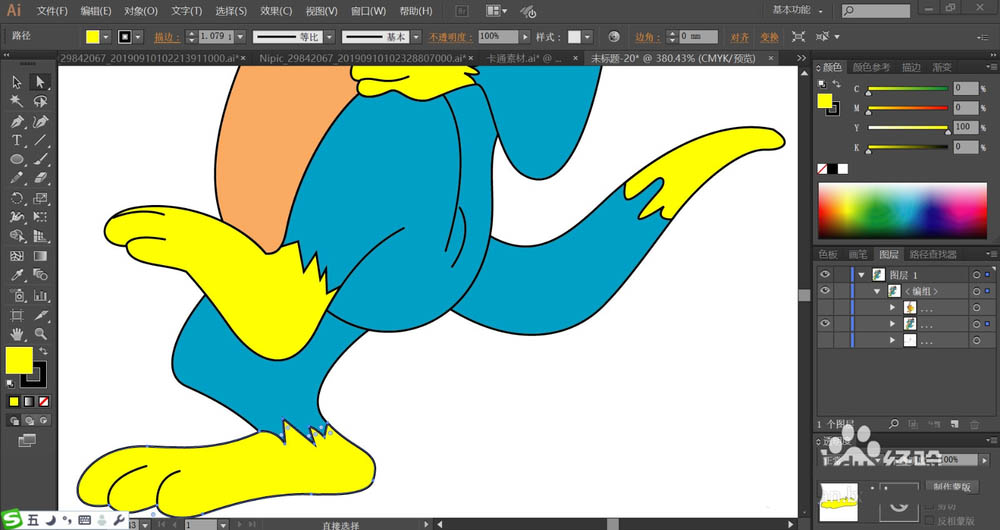Open the 基本 brush definition dropdown
Screen dimensions: 1000x530
[x=416, y=37]
